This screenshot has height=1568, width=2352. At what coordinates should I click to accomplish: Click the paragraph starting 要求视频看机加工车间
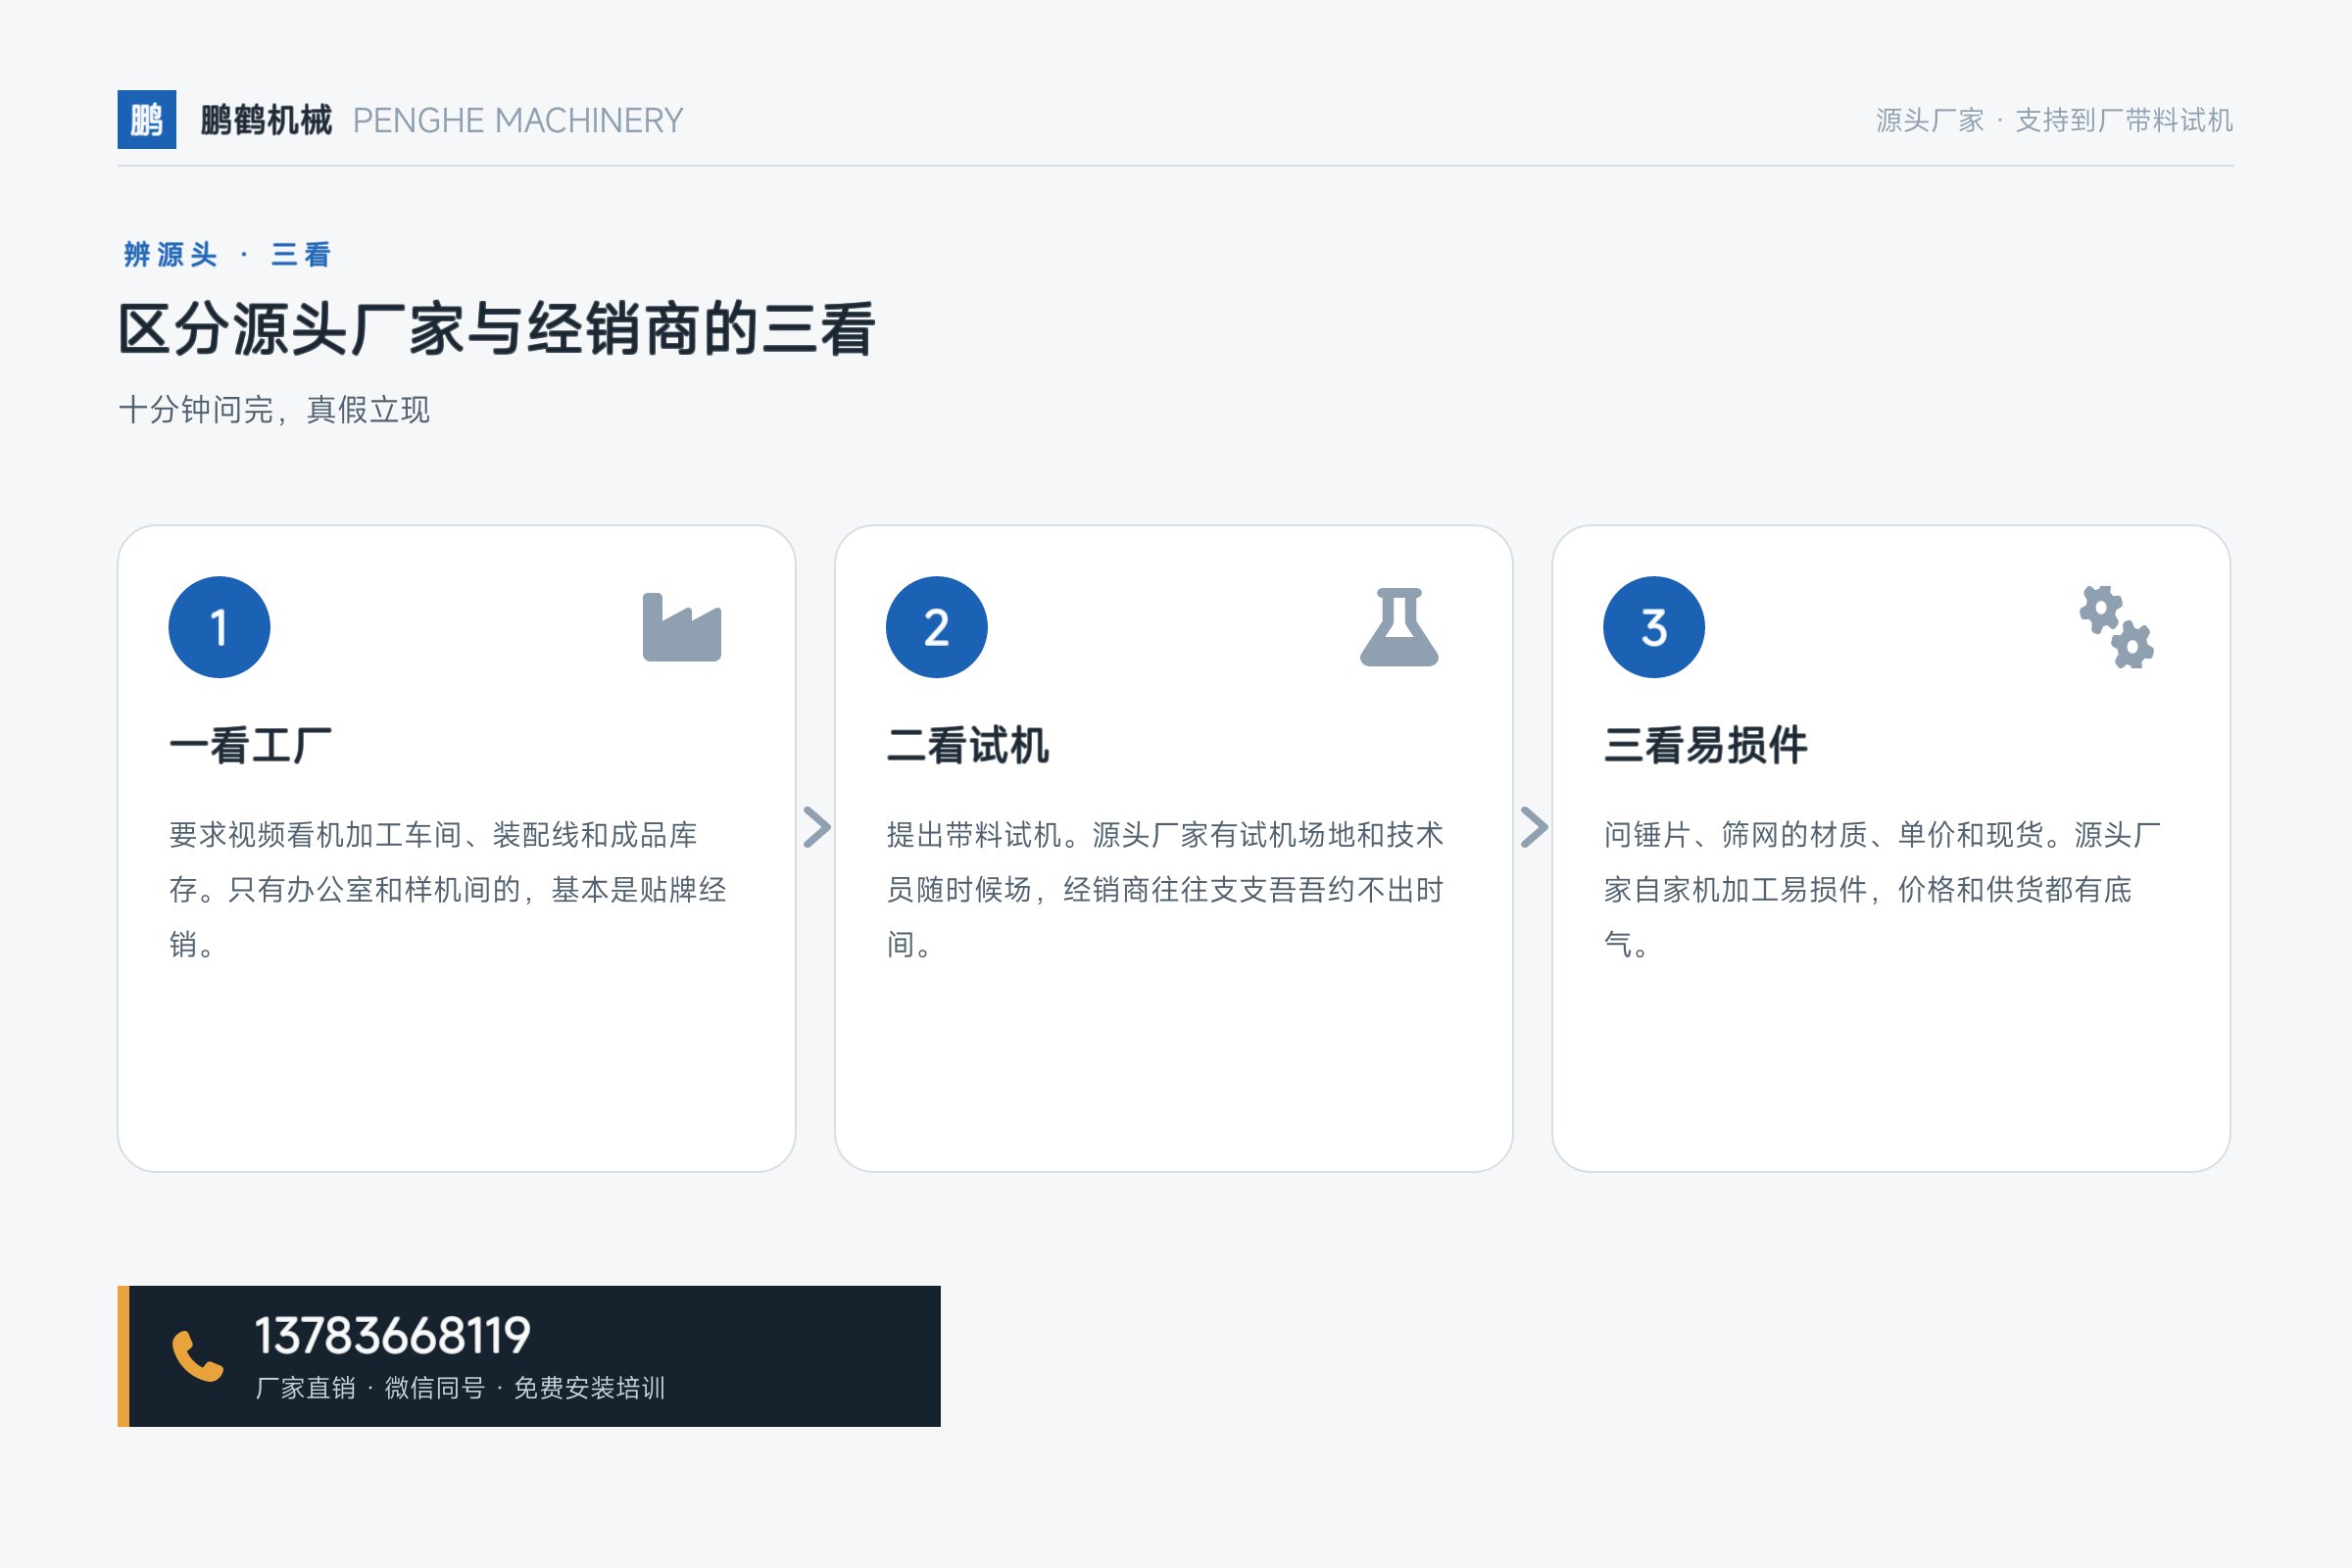click(x=448, y=889)
